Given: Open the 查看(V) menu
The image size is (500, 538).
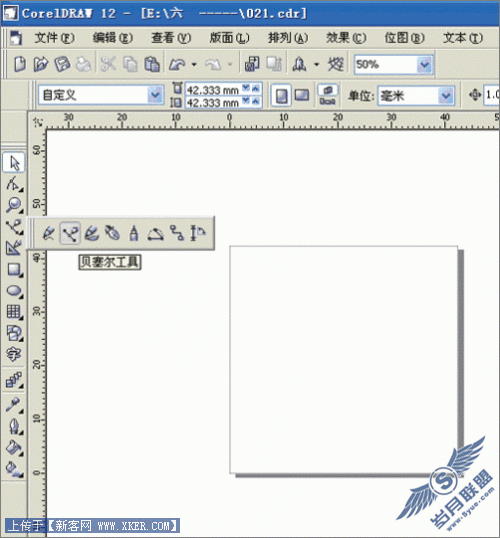Looking at the screenshot, I should coord(171,38).
